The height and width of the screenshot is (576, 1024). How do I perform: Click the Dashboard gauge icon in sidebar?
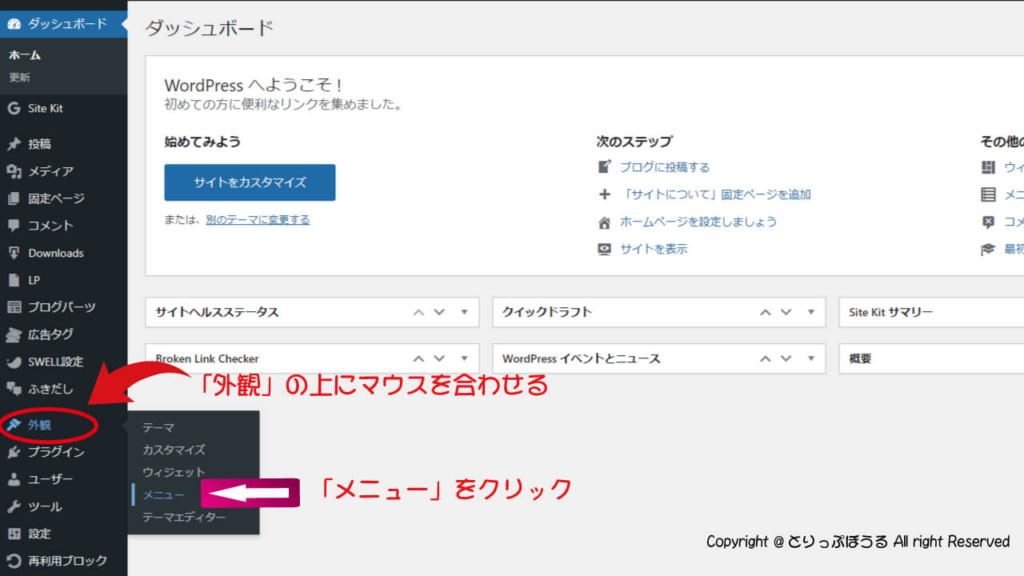[14, 24]
